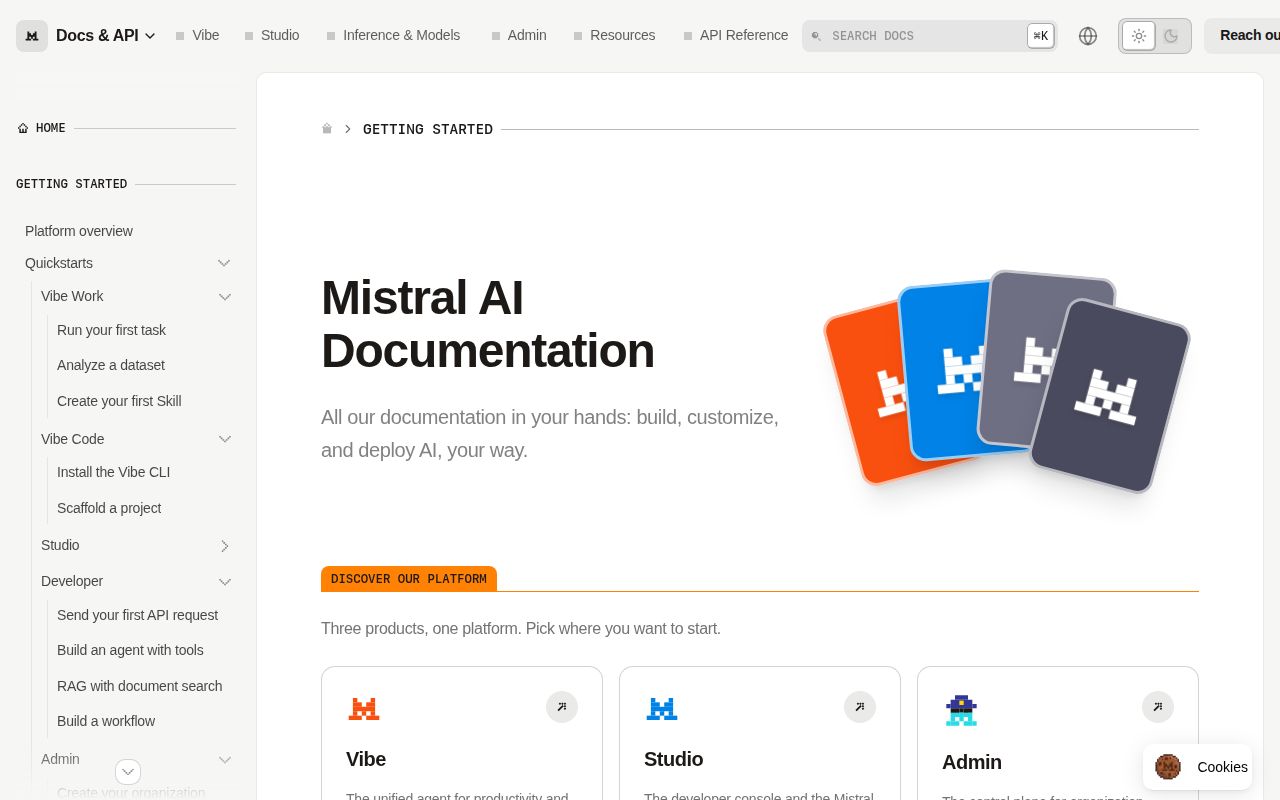Click the Reach out button
This screenshot has width=1280, height=800.
[x=1242, y=35]
